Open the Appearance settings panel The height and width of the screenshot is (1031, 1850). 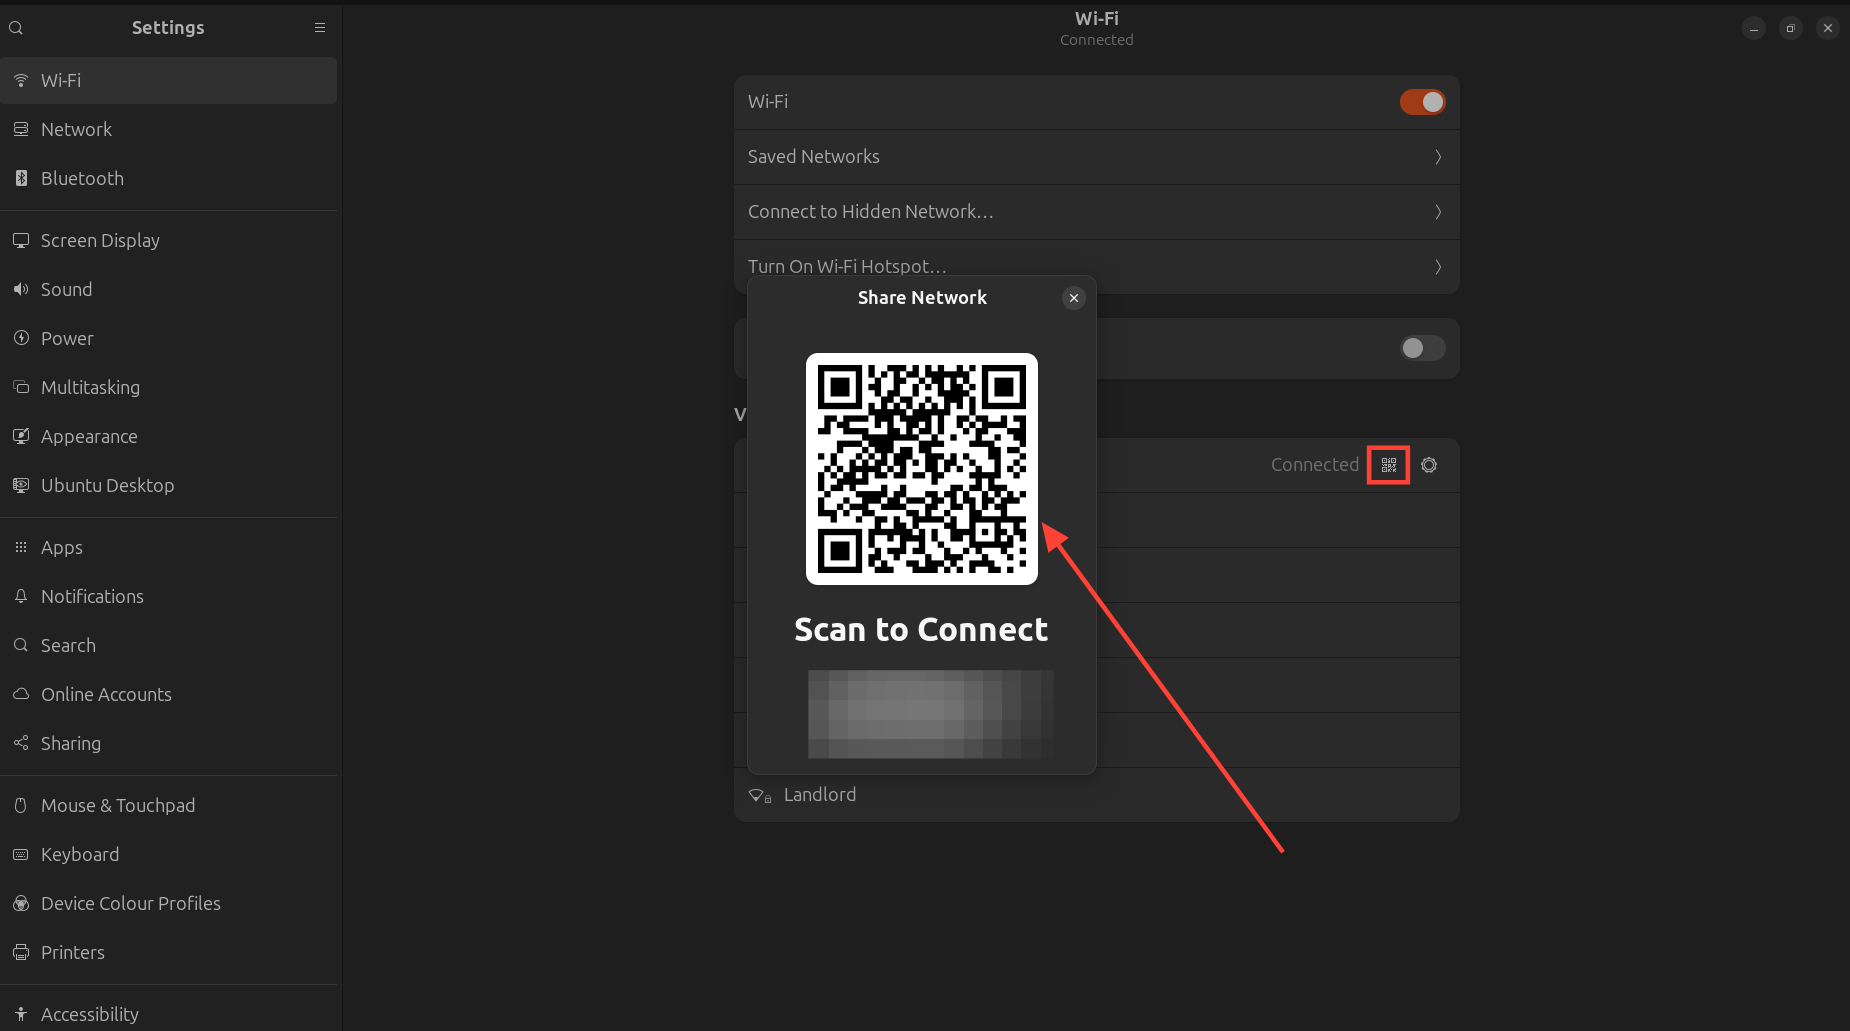(x=169, y=436)
